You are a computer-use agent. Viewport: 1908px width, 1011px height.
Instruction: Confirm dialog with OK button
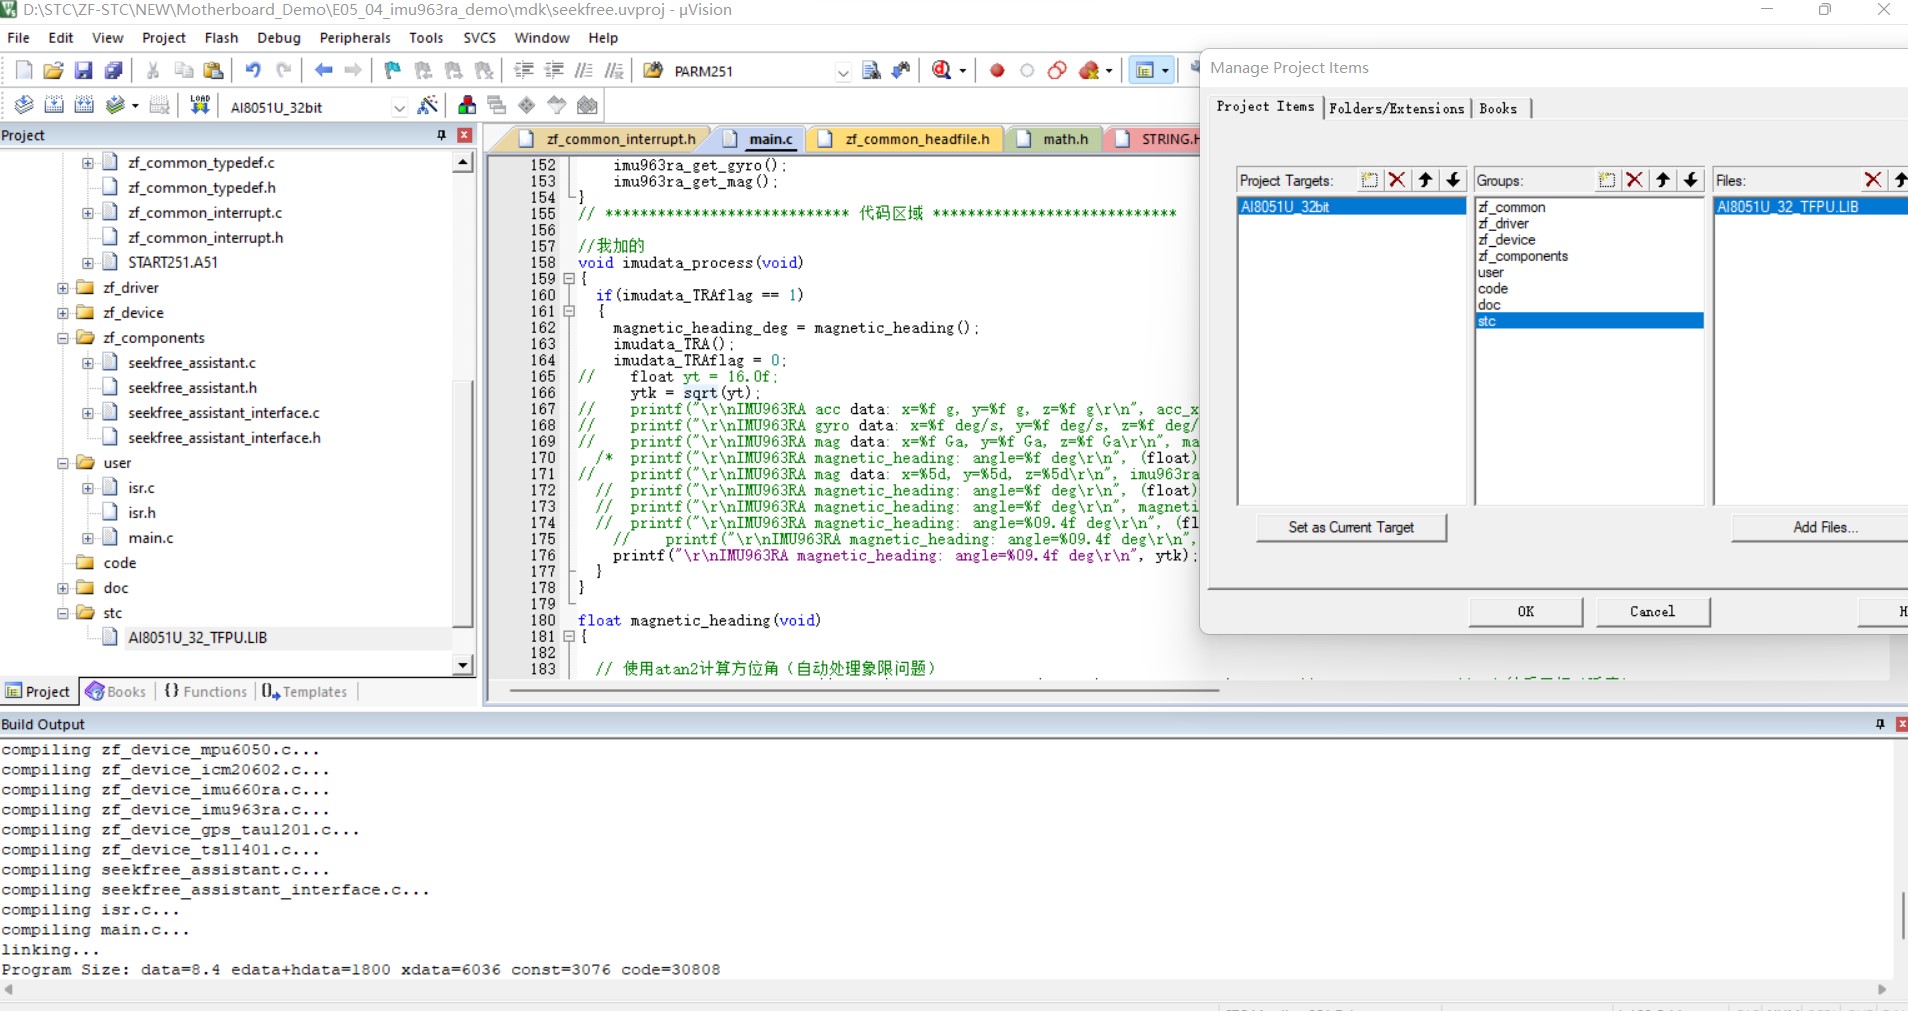point(1525,611)
